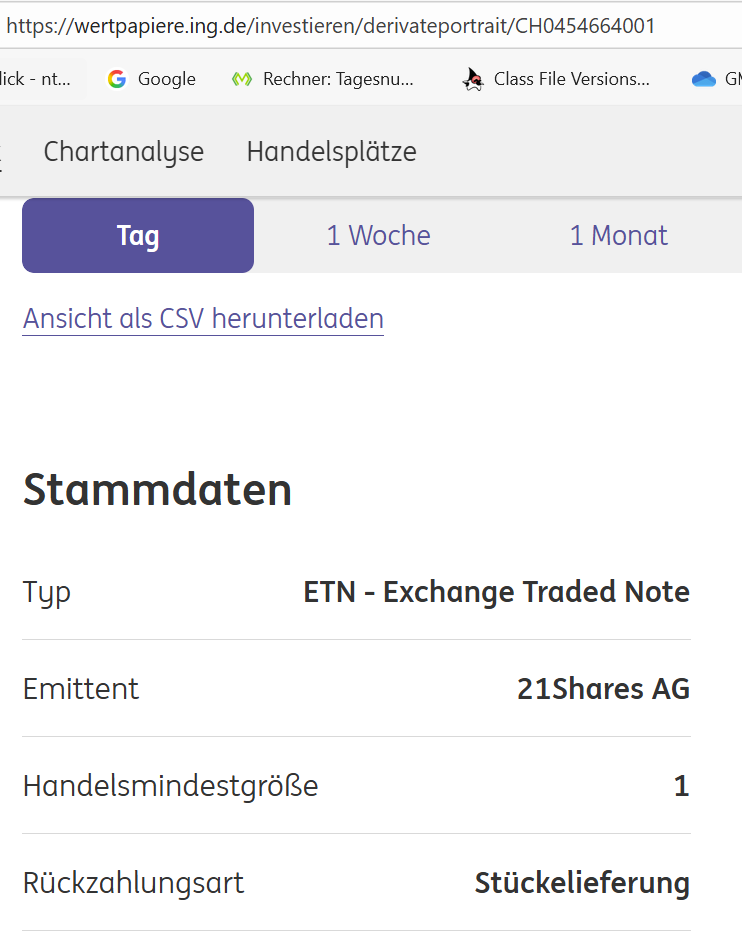The image size is (742, 943).
Task: Choose the '1 Monat' time range
Action: click(618, 236)
